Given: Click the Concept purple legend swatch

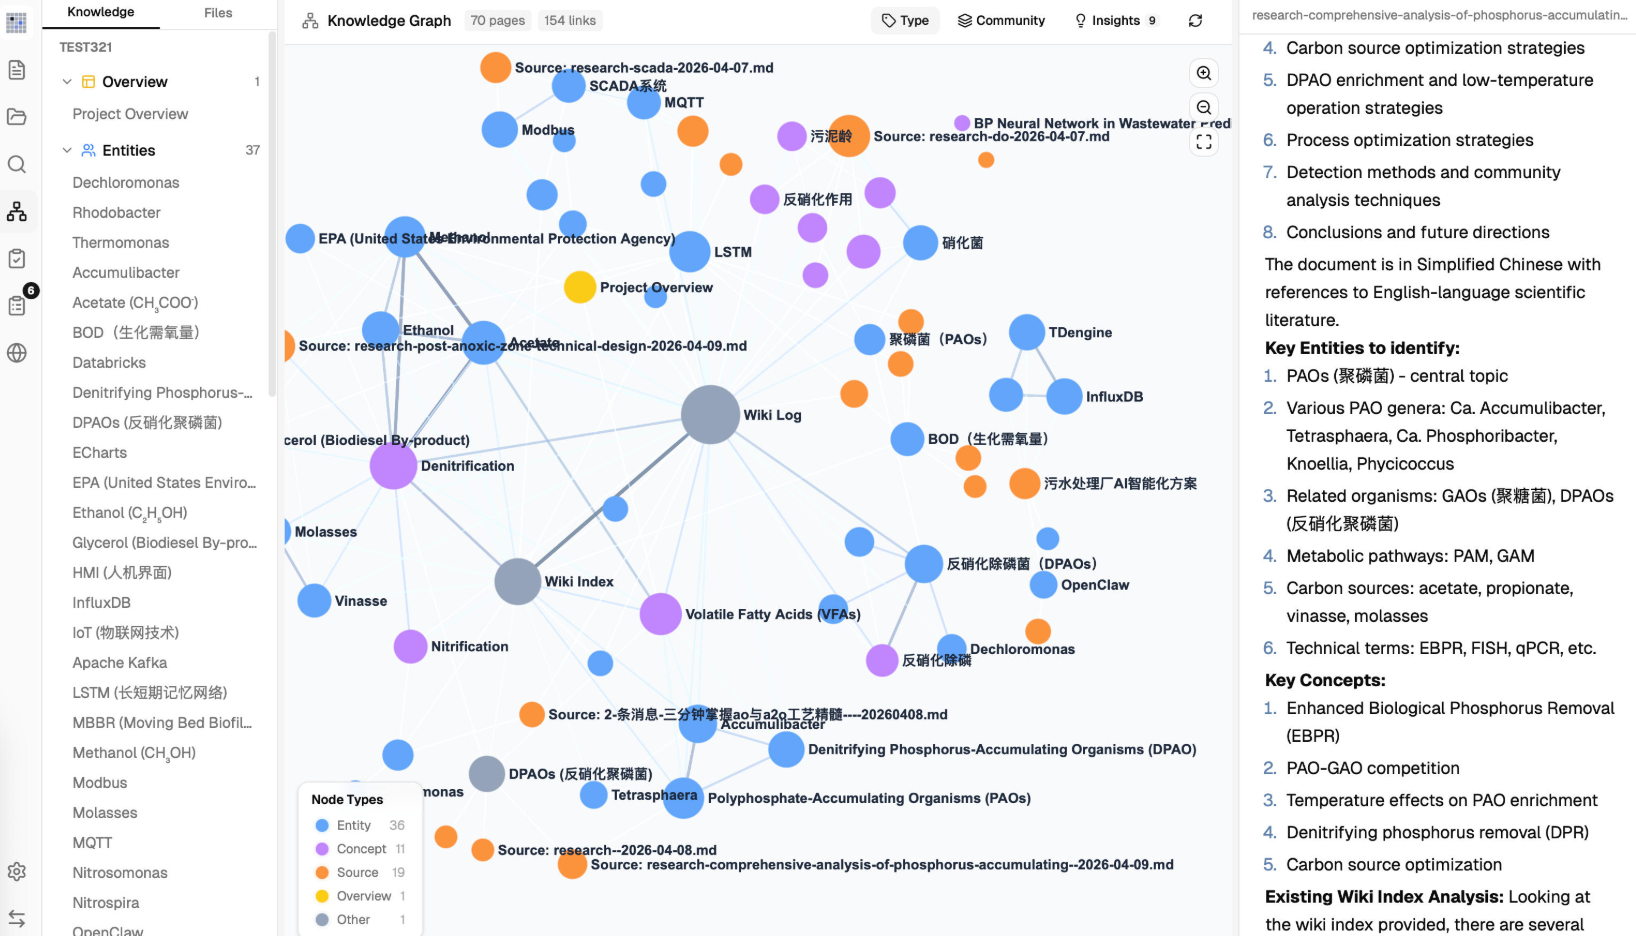Looking at the screenshot, I should pyautogui.click(x=322, y=849).
